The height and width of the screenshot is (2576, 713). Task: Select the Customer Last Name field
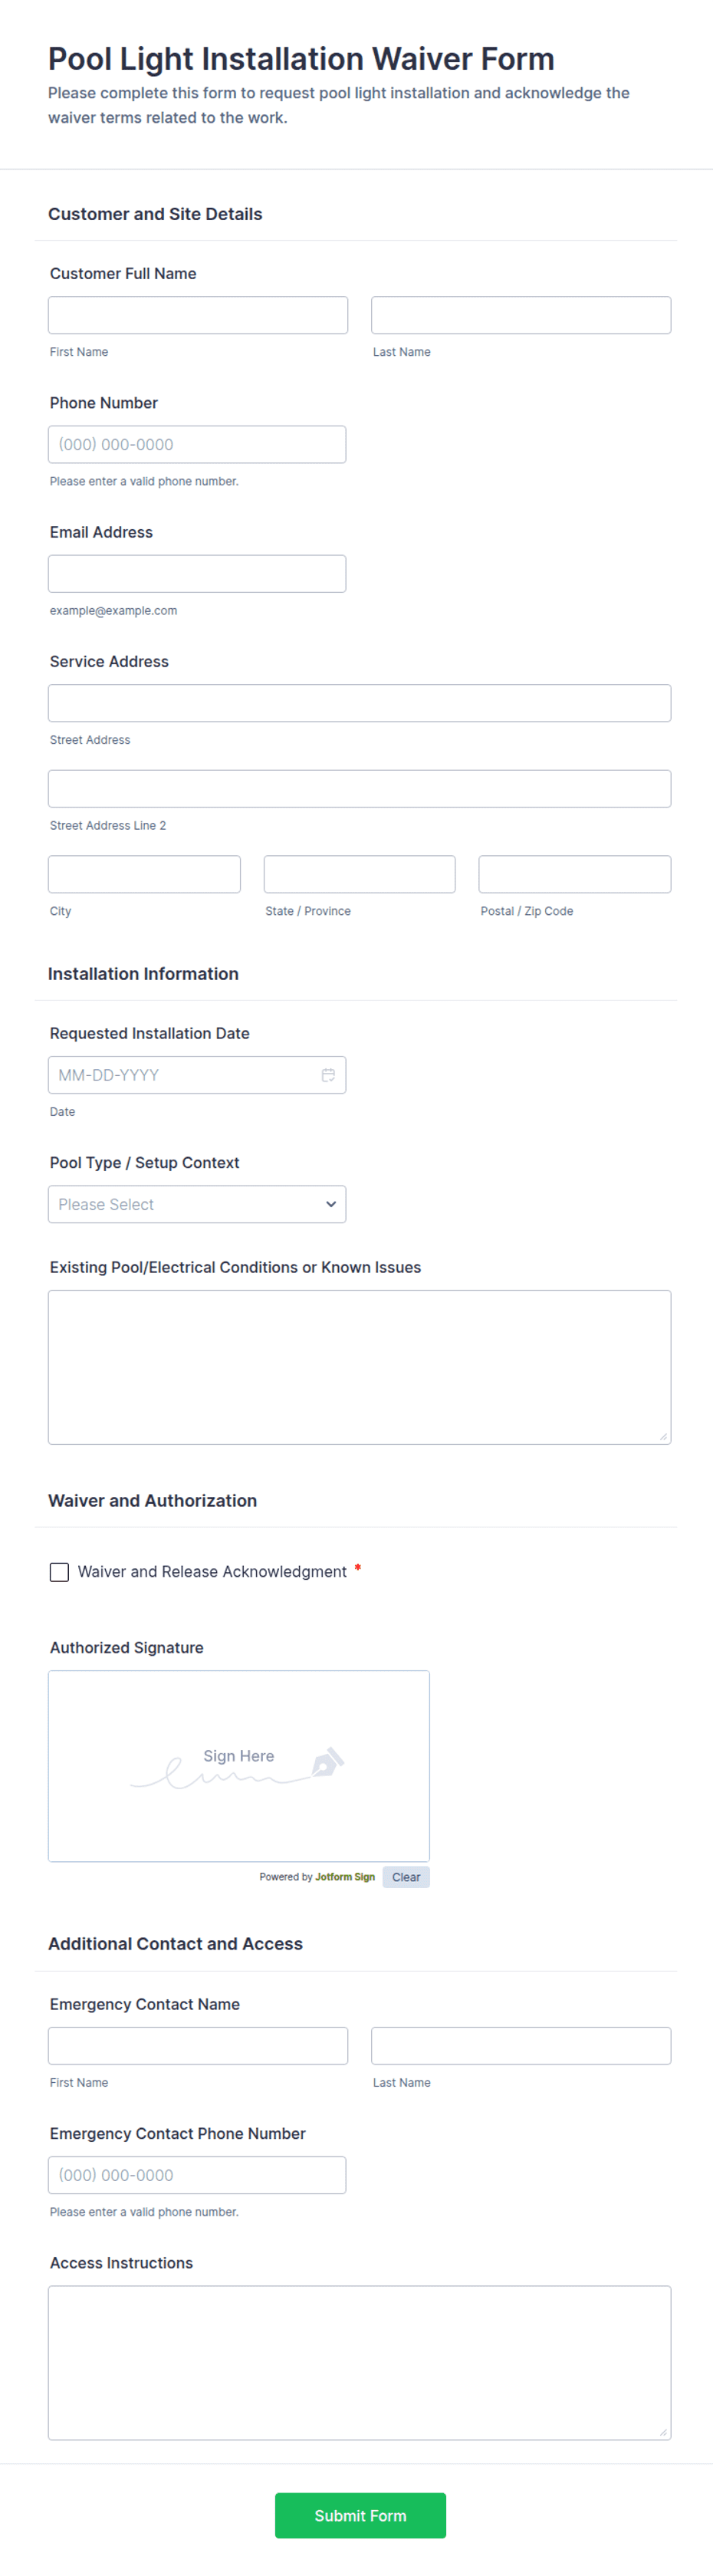click(521, 315)
